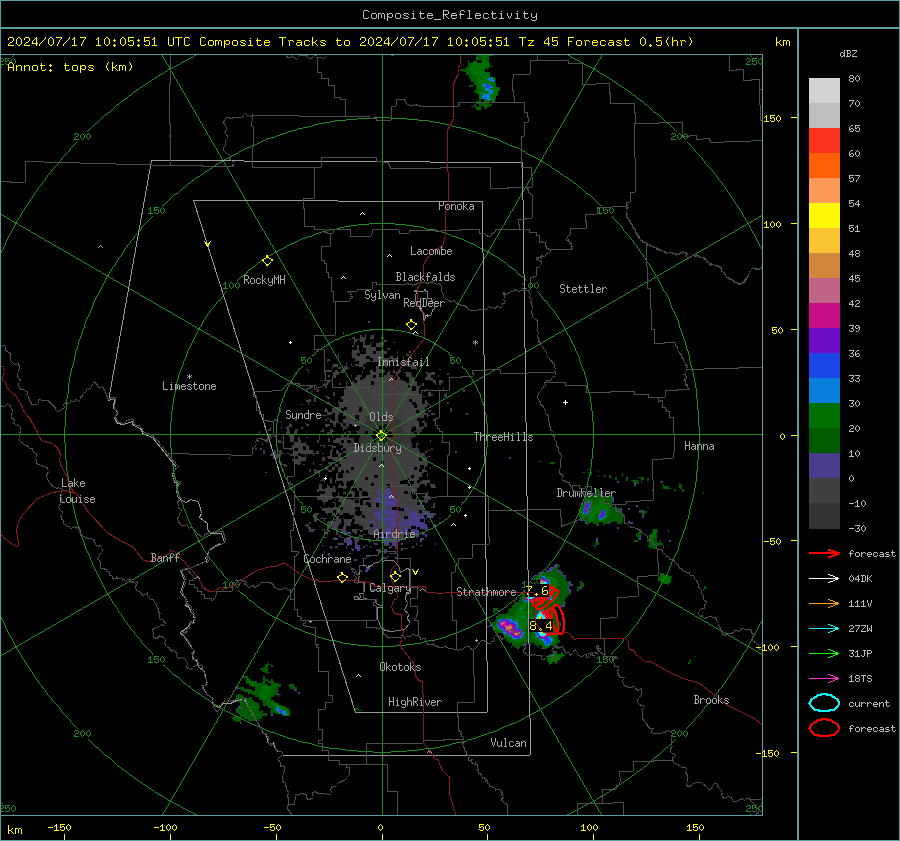The width and height of the screenshot is (900, 841).
Task: Click the Strathmore city label
Action: click(486, 592)
